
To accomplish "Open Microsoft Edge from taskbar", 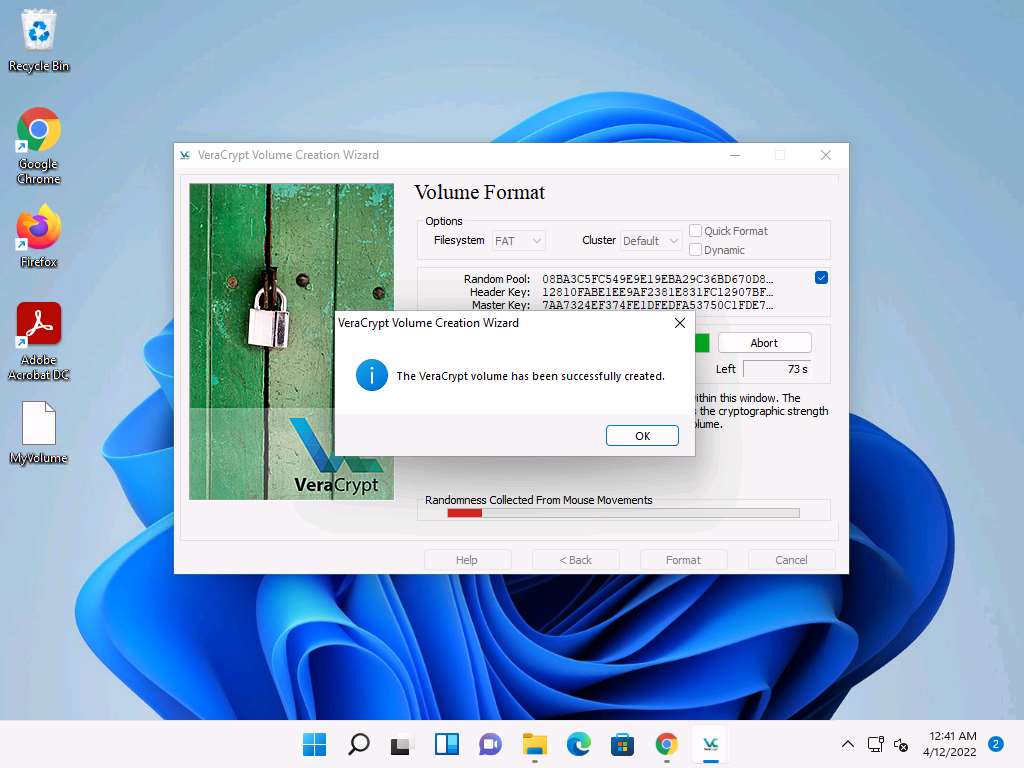I will [x=579, y=744].
